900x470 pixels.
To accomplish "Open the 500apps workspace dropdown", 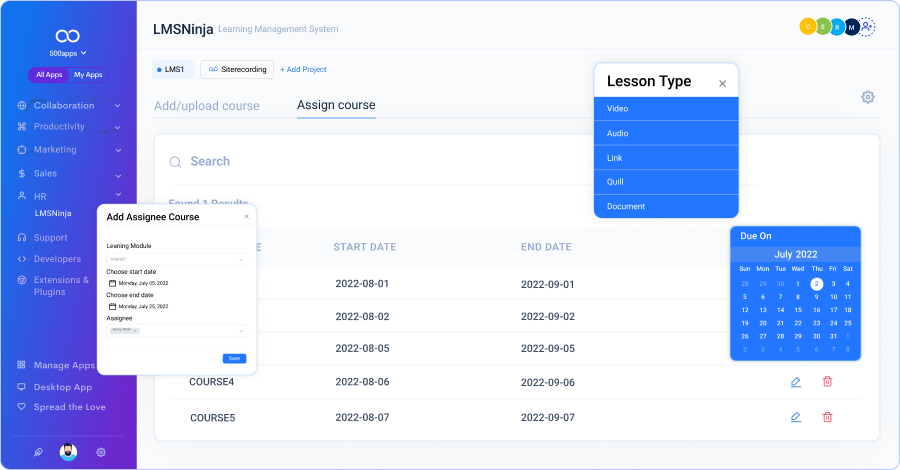I will coord(68,53).
